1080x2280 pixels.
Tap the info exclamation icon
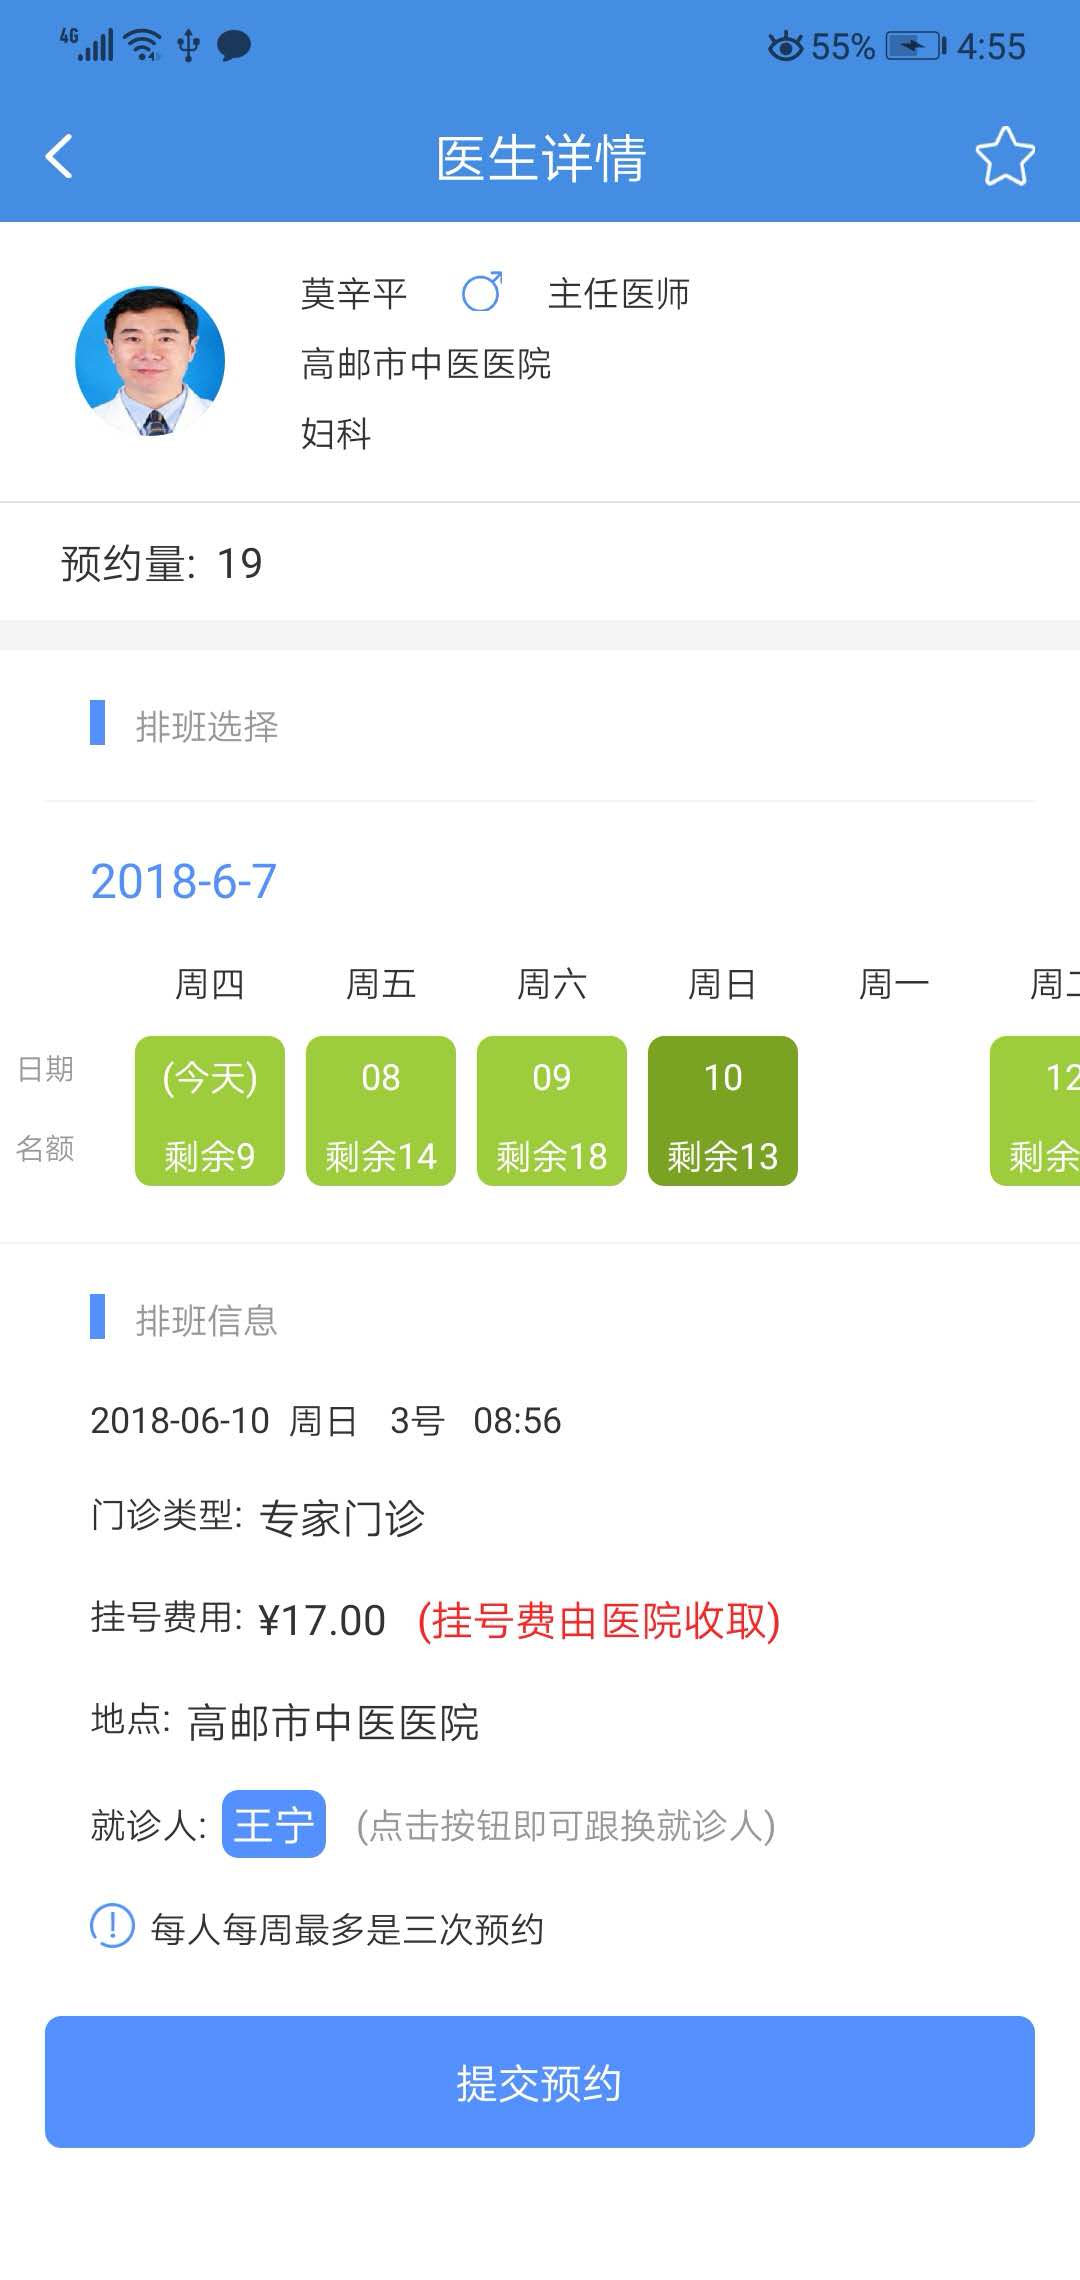[x=112, y=1925]
